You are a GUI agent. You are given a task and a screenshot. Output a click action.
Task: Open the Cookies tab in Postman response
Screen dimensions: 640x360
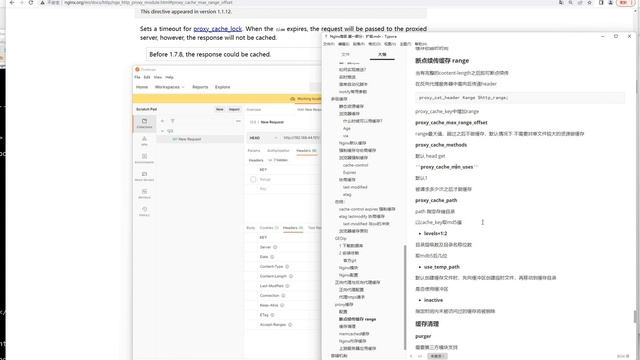tap(269, 228)
